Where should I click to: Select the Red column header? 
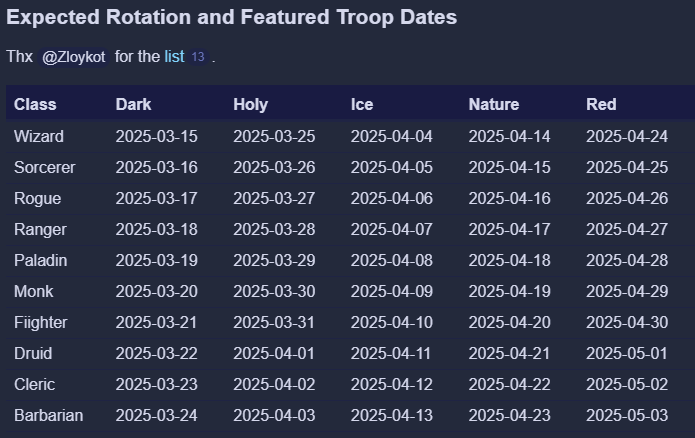[601, 104]
